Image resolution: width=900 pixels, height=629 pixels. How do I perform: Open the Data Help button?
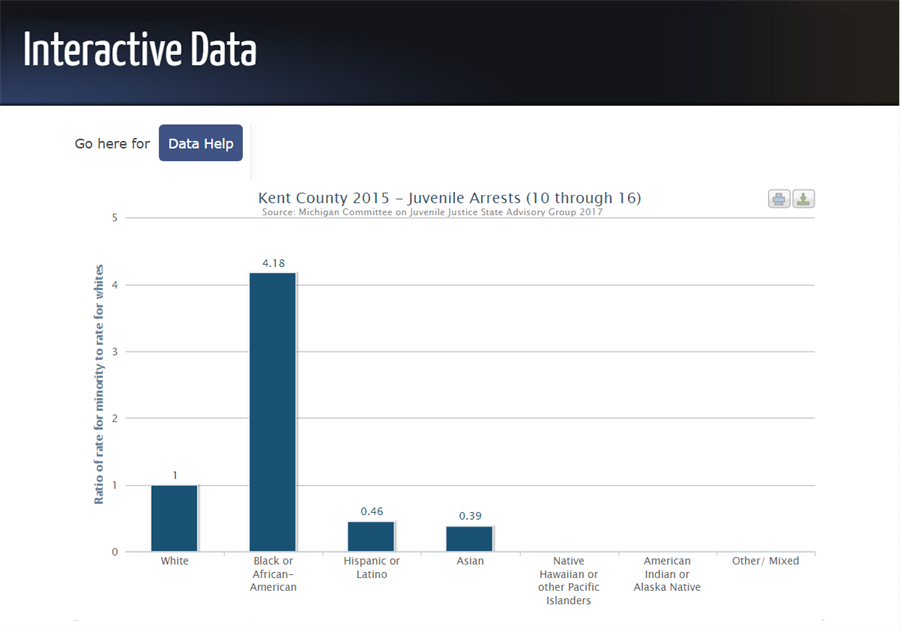(x=200, y=143)
